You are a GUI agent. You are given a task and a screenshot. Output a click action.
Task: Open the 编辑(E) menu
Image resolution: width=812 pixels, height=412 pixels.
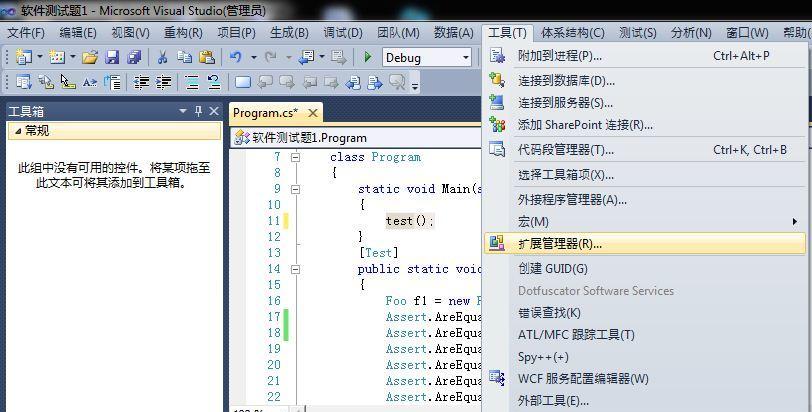pyautogui.click(x=78, y=33)
